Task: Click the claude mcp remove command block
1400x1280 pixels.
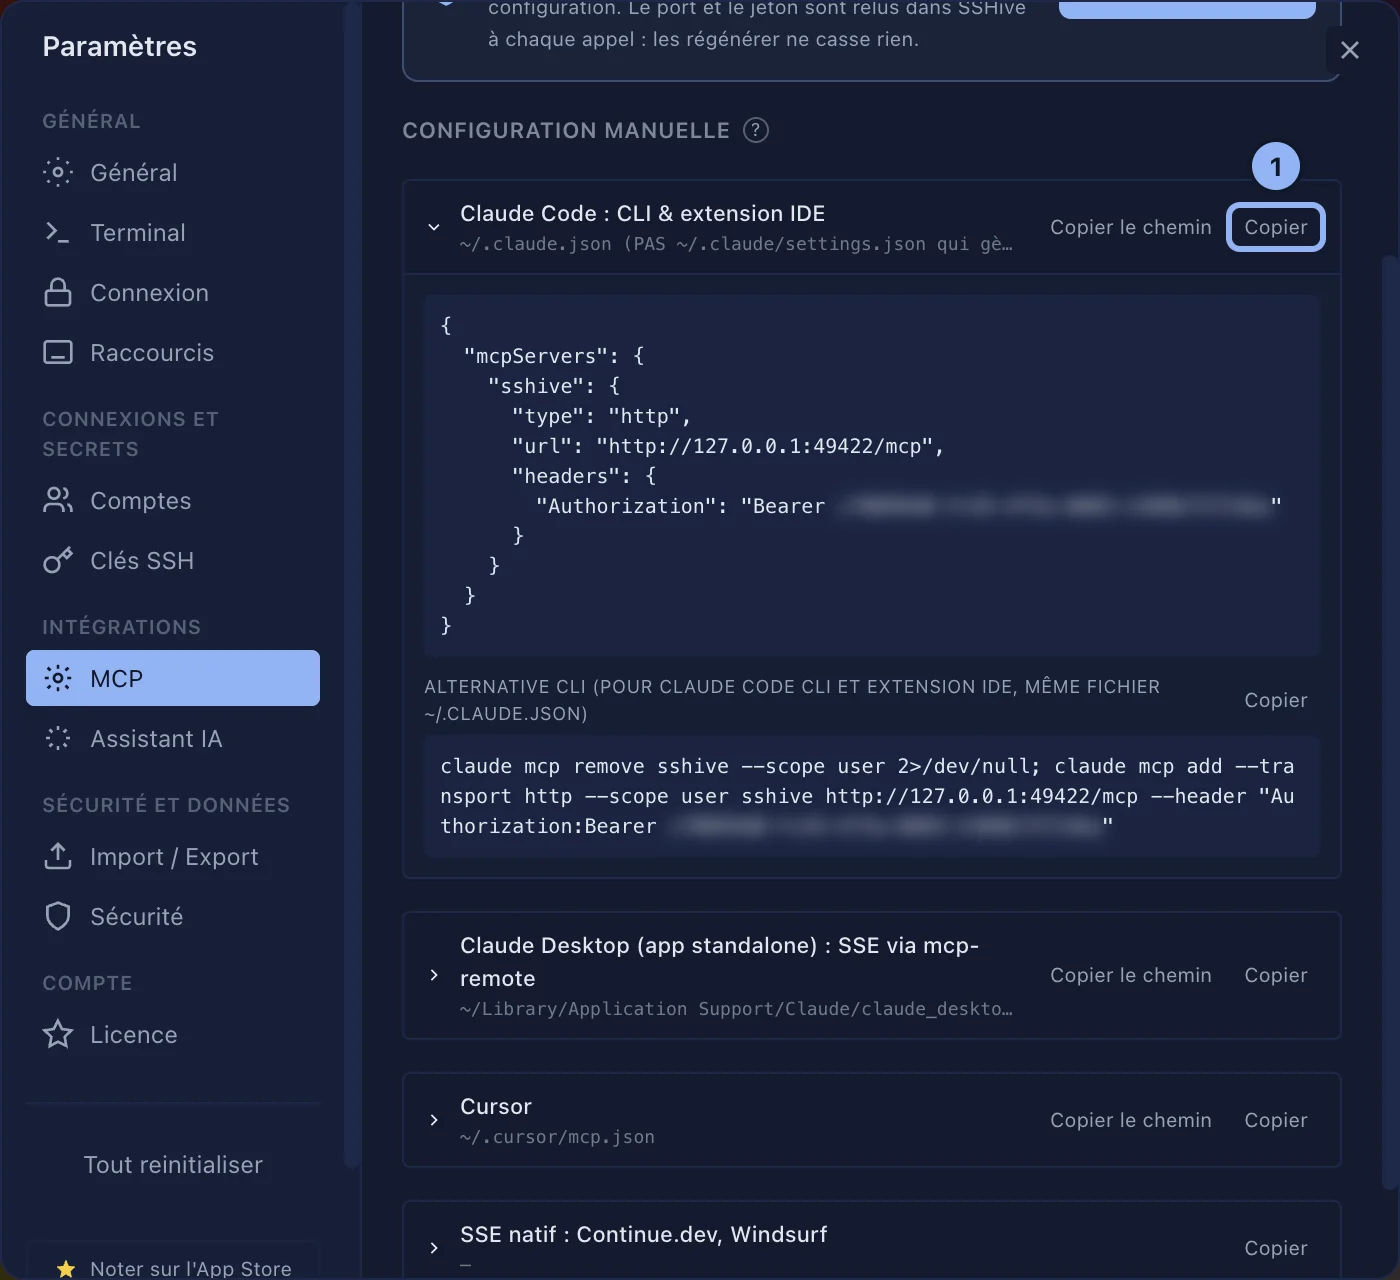Action: click(872, 796)
